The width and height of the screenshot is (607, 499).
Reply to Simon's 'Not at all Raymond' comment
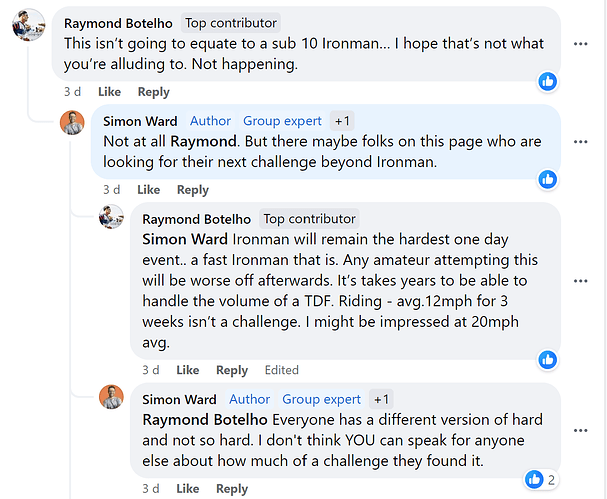pos(193,190)
